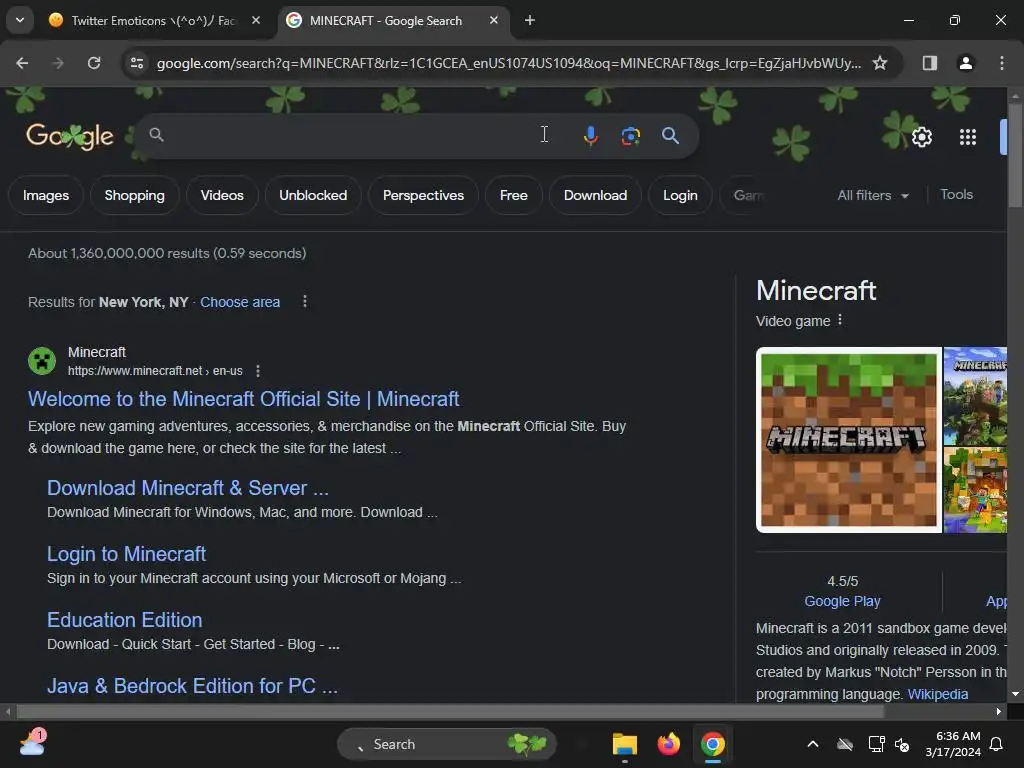Screen dimensions: 1024x768
Task: Click the horizontal page scrollbar
Action: (x=451, y=711)
